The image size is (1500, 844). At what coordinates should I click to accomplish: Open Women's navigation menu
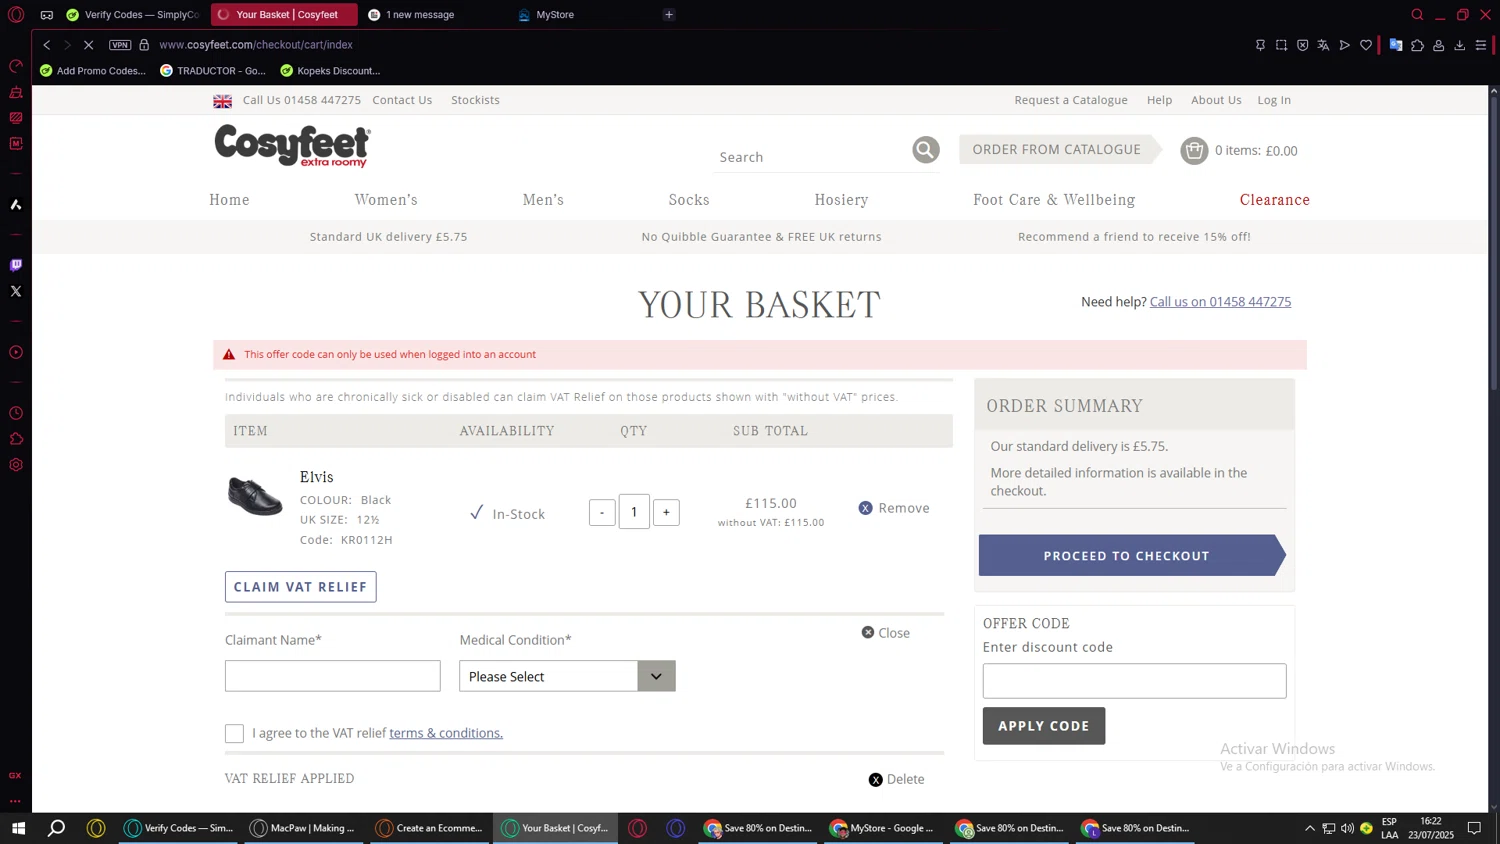(386, 200)
